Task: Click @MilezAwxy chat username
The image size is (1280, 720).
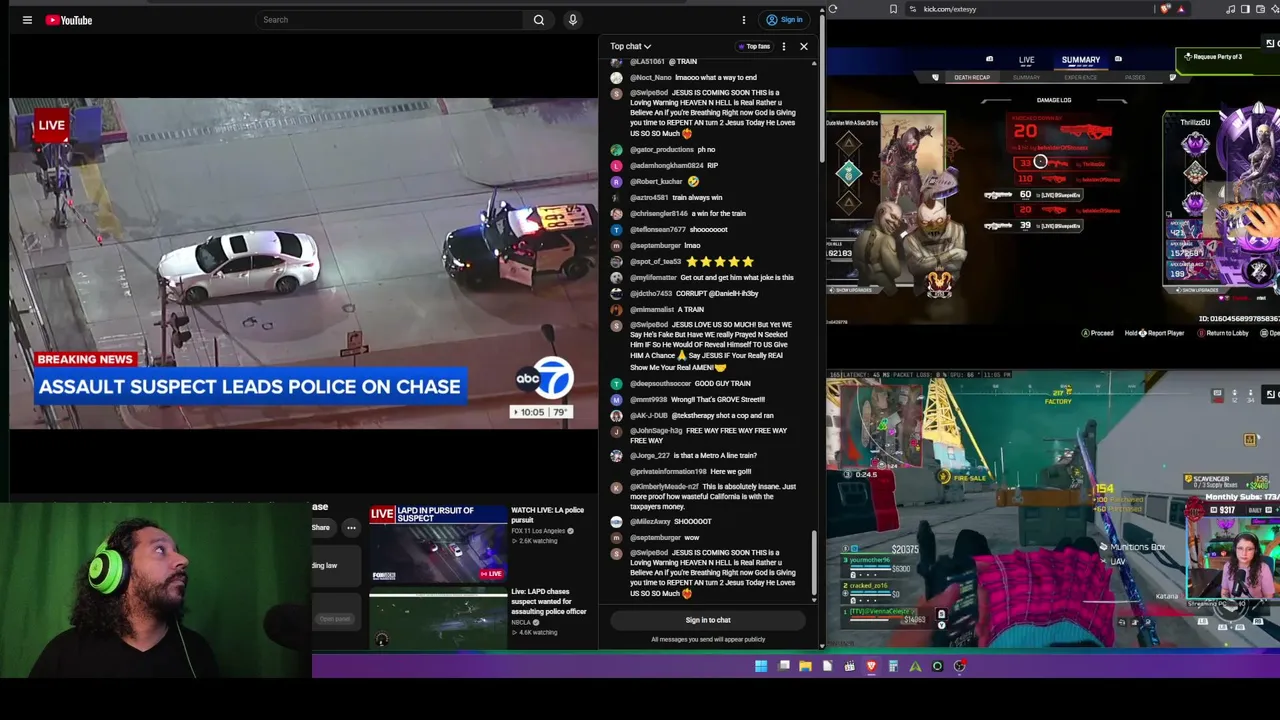Action: click(650, 522)
